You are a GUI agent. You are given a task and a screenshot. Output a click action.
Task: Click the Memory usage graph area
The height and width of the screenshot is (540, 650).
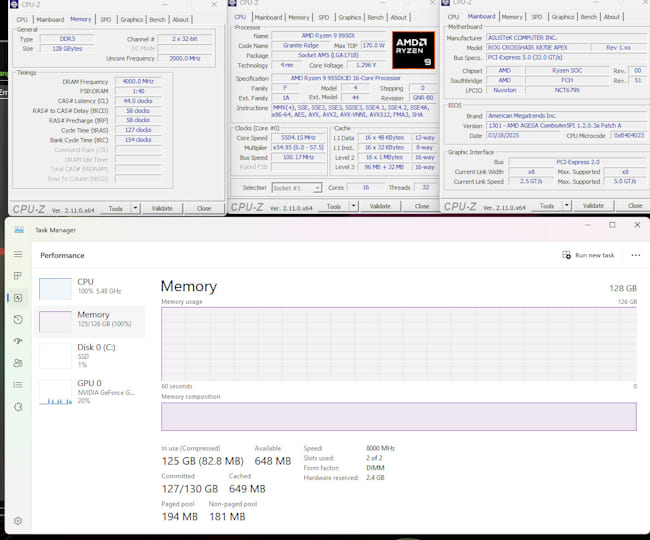point(399,344)
